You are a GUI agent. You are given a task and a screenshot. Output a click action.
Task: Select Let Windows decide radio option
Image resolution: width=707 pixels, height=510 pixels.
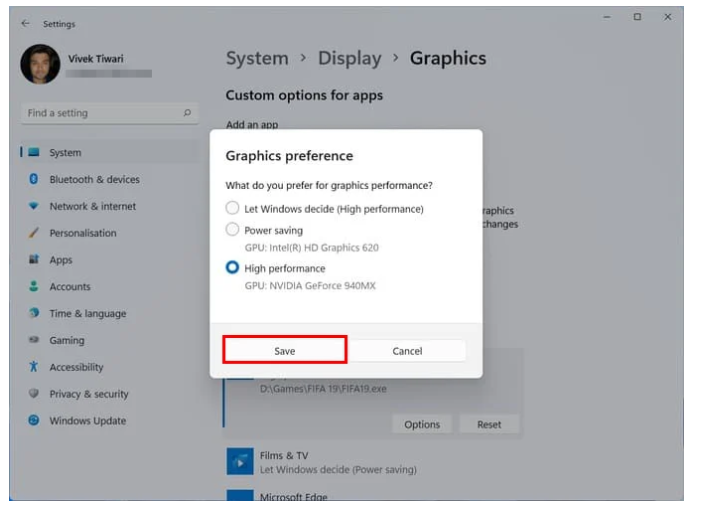[232, 209]
